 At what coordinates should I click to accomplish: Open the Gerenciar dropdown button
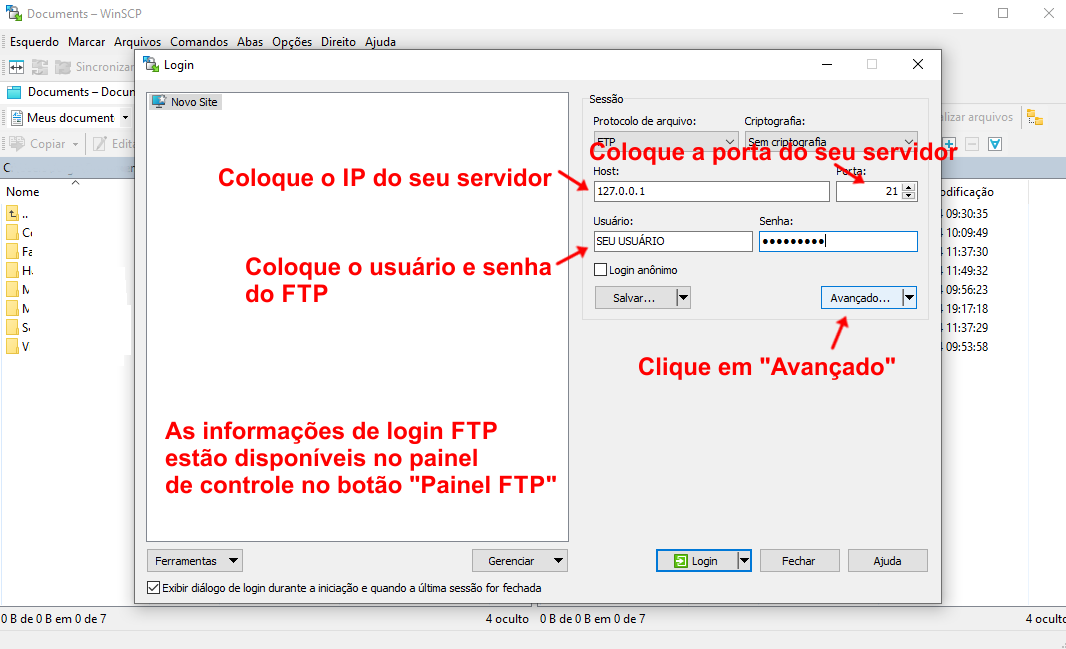click(519, 561)
